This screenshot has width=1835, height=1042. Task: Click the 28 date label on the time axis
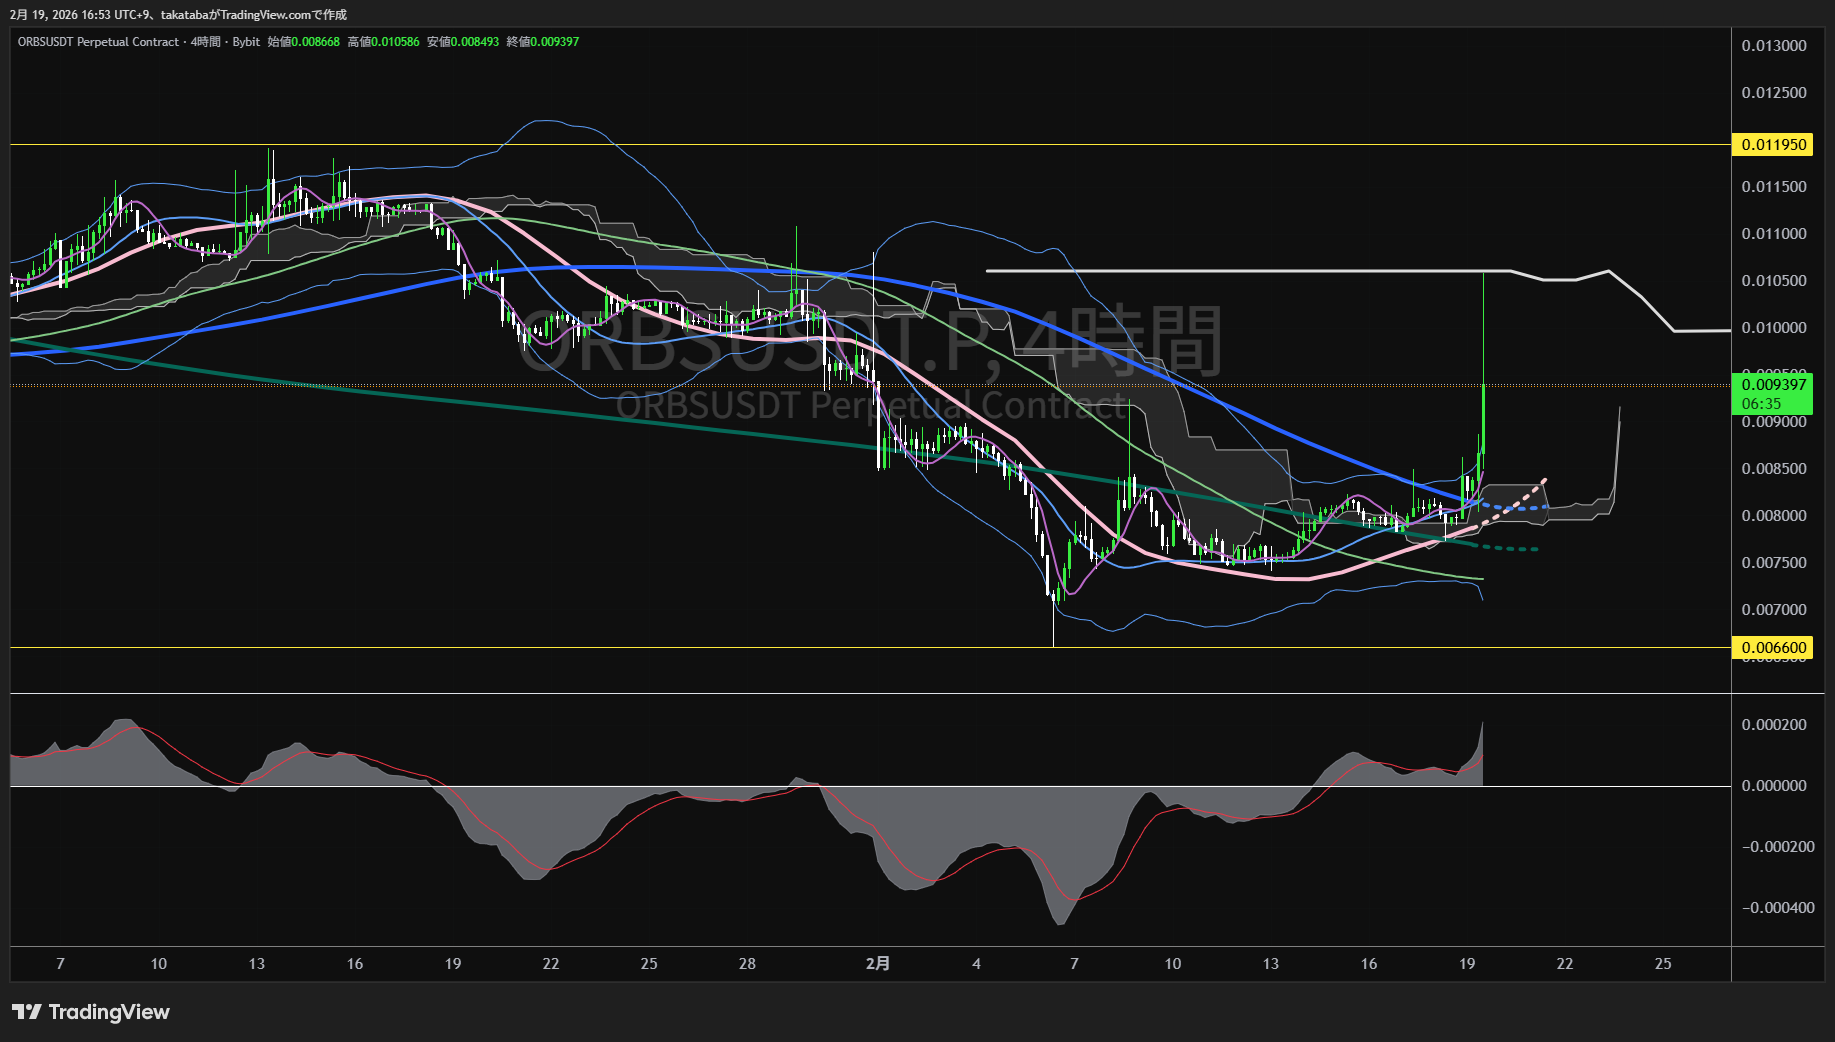[747, 964]
